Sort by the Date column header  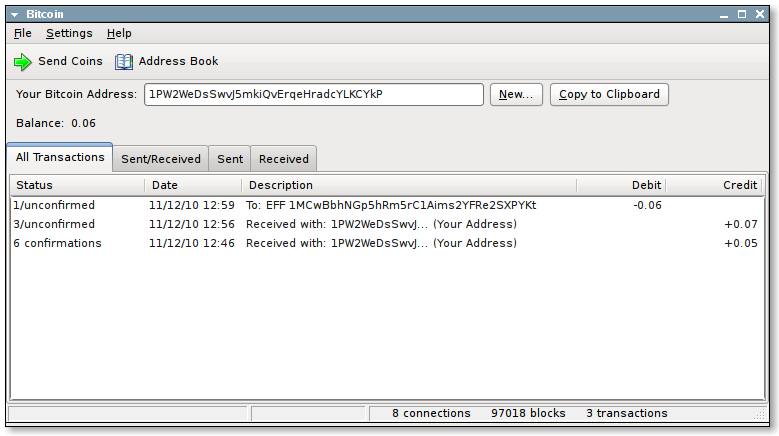193,185
